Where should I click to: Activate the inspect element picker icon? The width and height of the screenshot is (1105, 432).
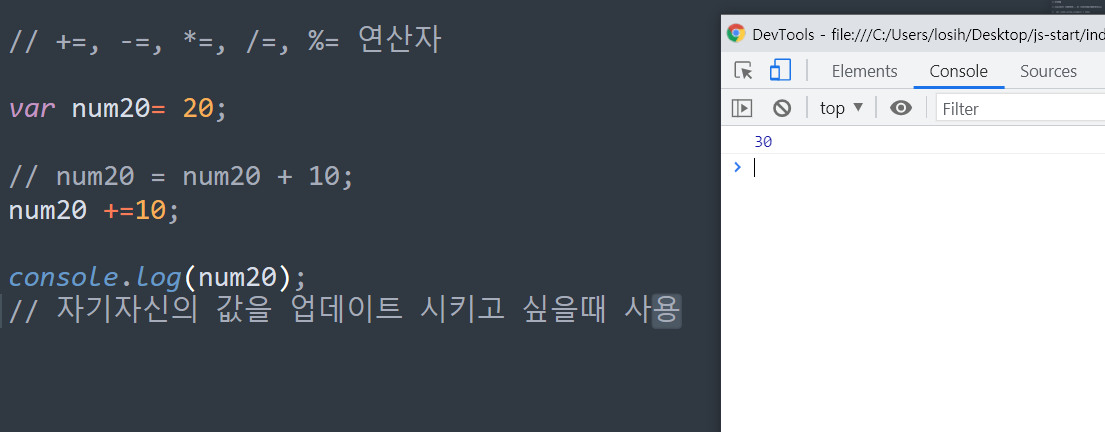[743, 70]
